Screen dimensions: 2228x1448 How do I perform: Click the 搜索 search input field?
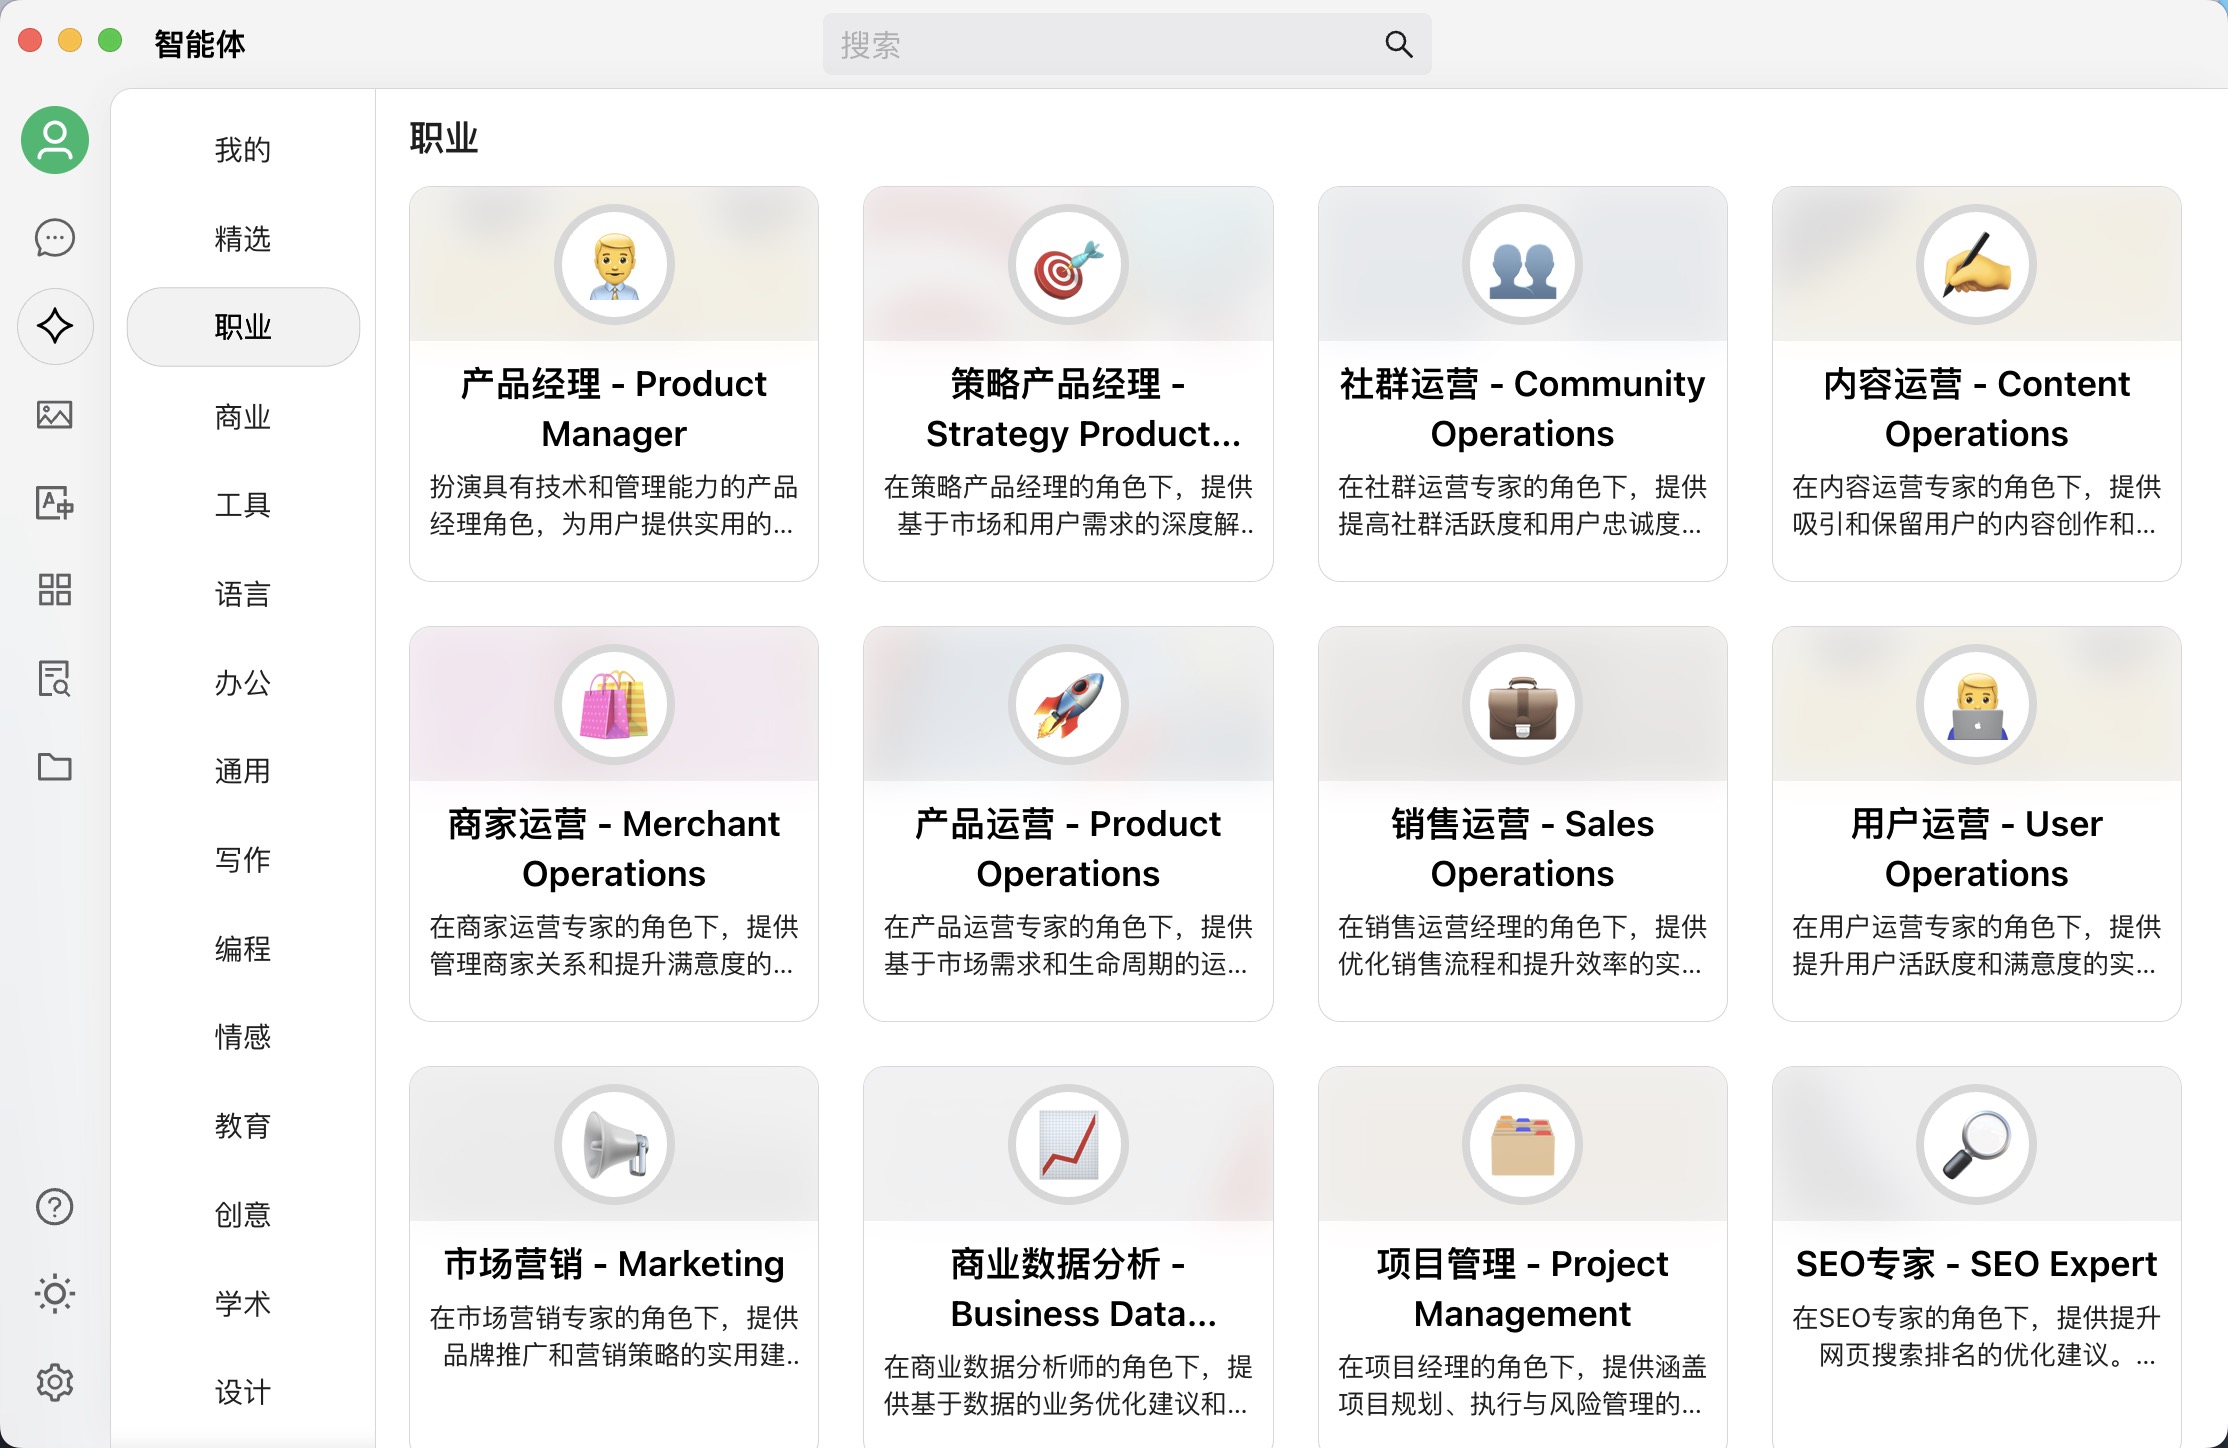coord(1100,44)
